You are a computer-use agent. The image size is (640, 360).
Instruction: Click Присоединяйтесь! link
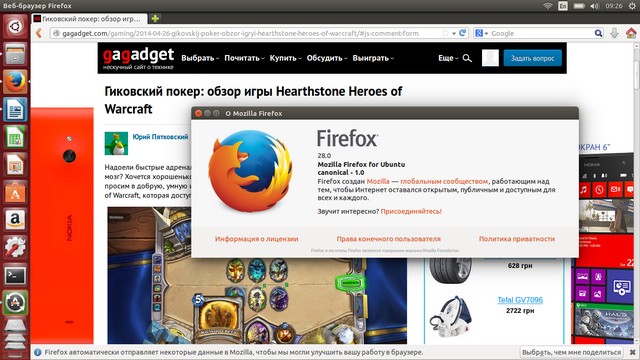click(x=411, y=211)
